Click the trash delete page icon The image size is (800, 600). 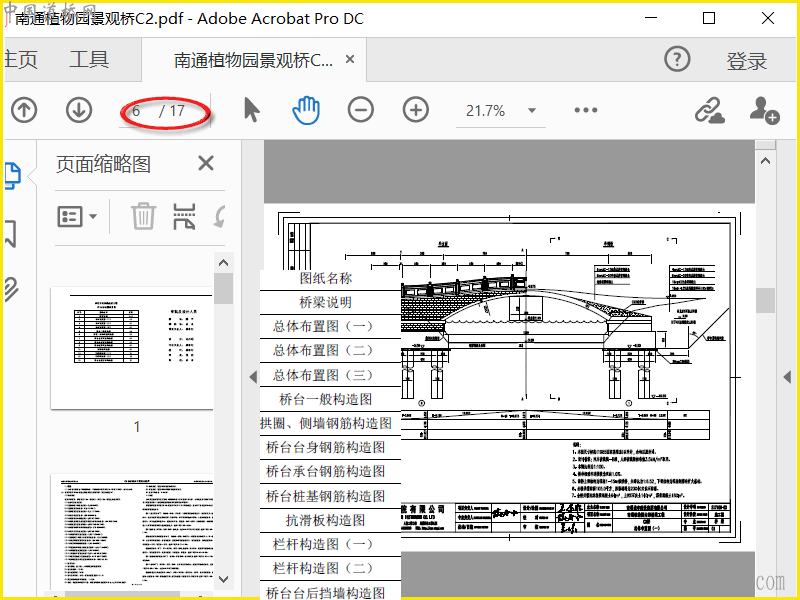click(x=143, y=216)
